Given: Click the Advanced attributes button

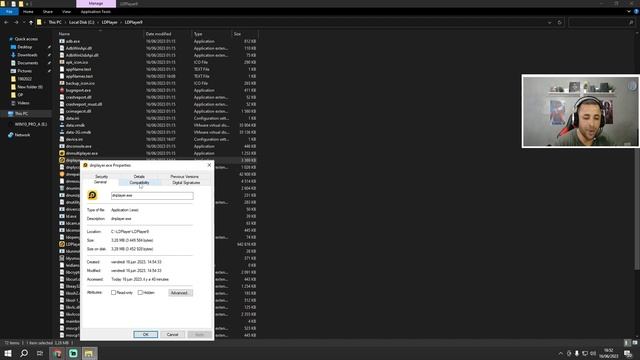Looking at the screenshot, I should (x=180, y=293).
